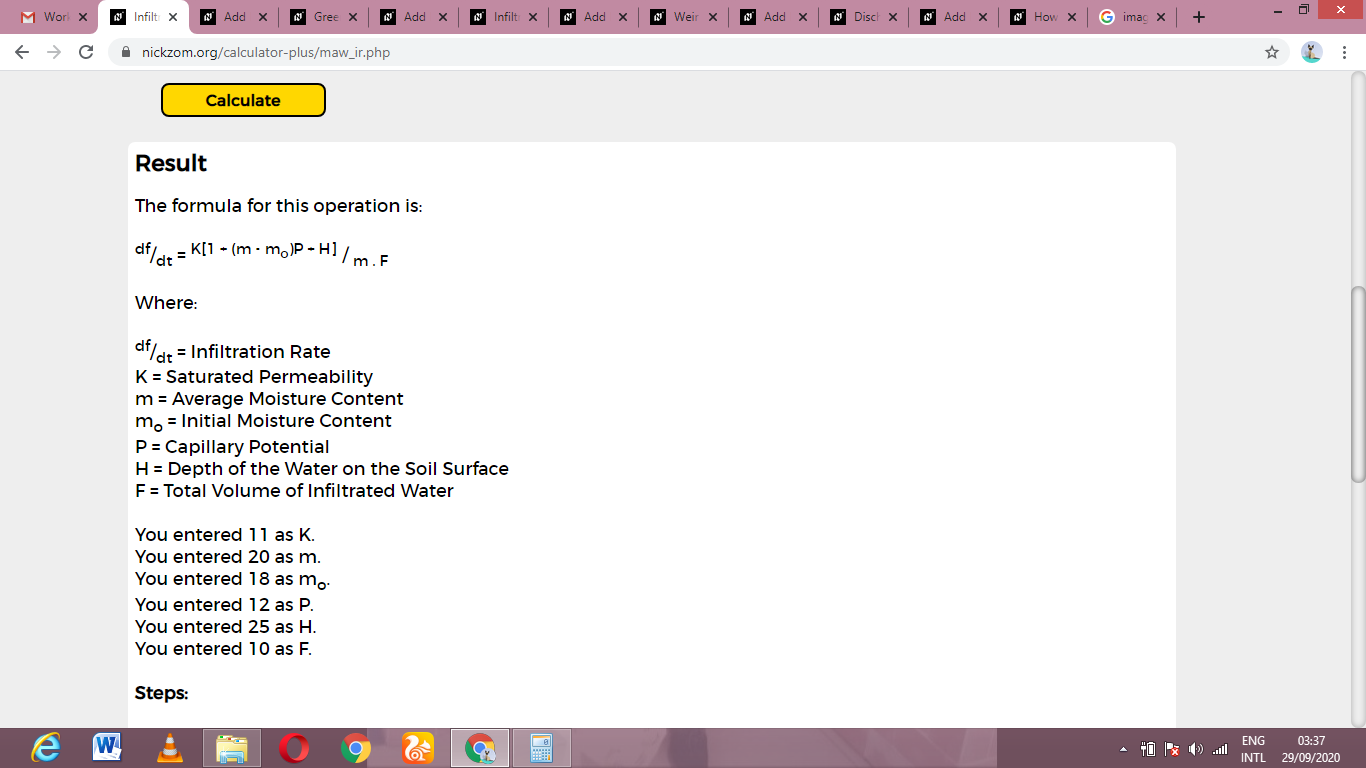Open new tab with plus button

pos(1199,17)
